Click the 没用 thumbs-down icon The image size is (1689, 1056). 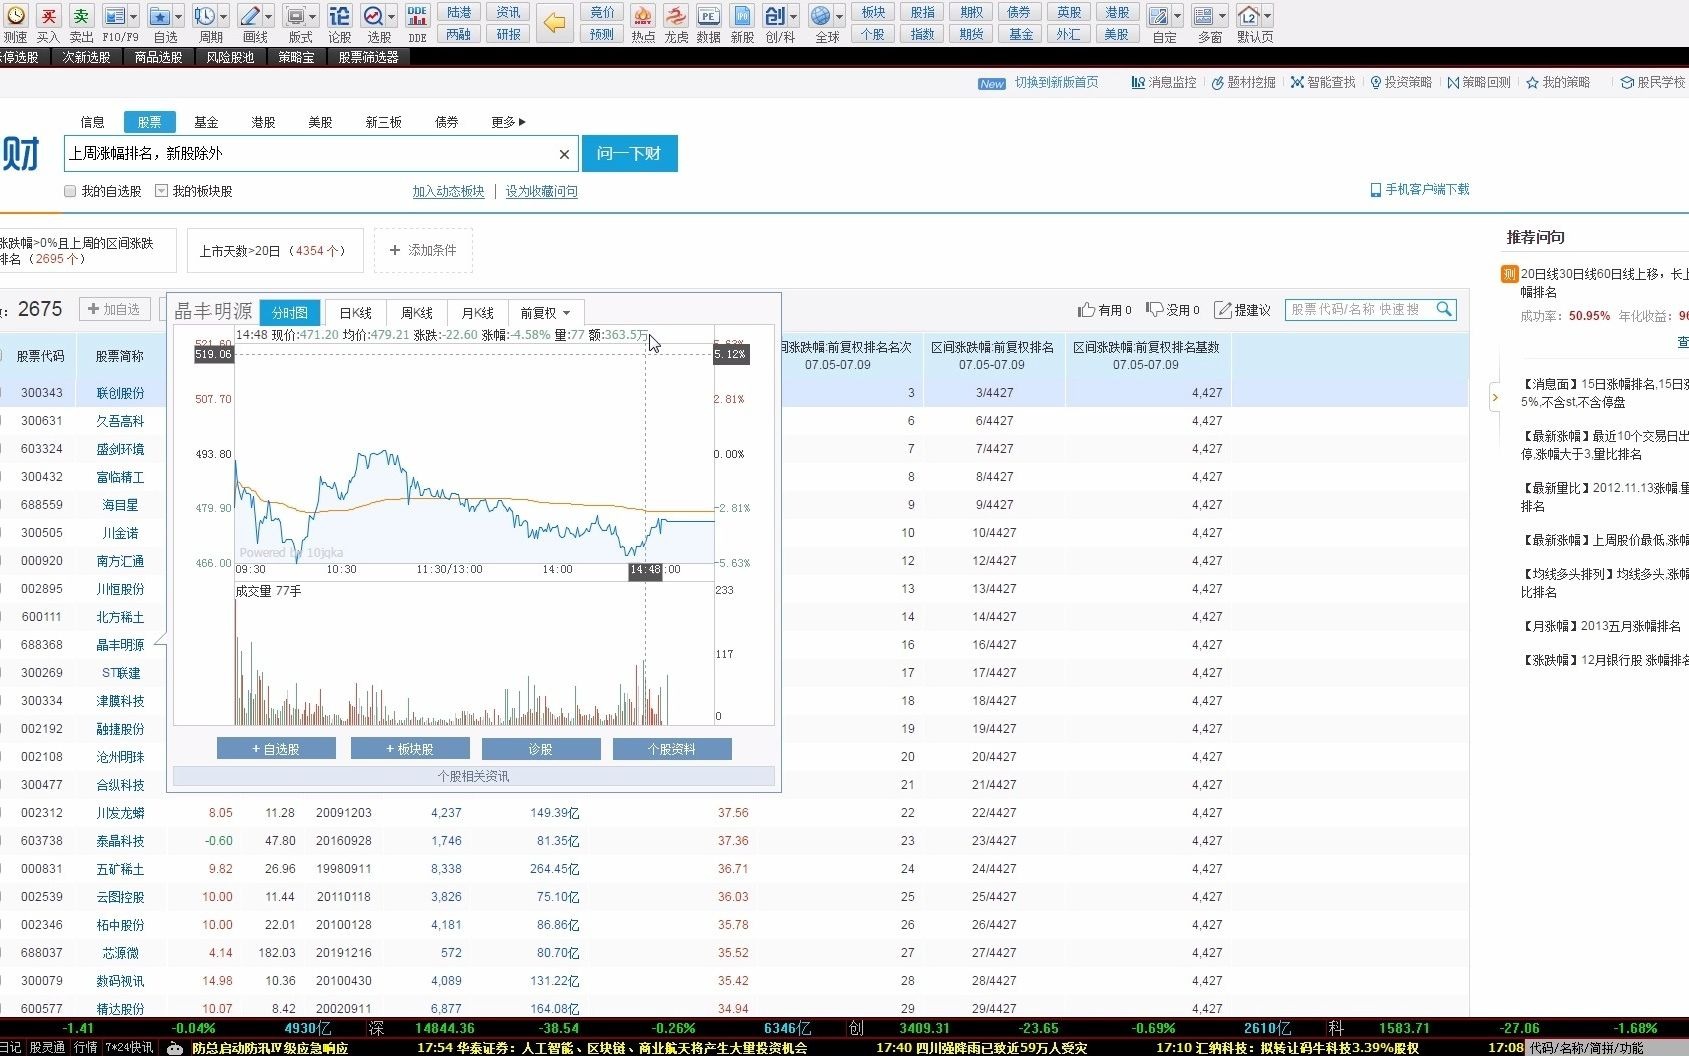tap(1155, 310)
